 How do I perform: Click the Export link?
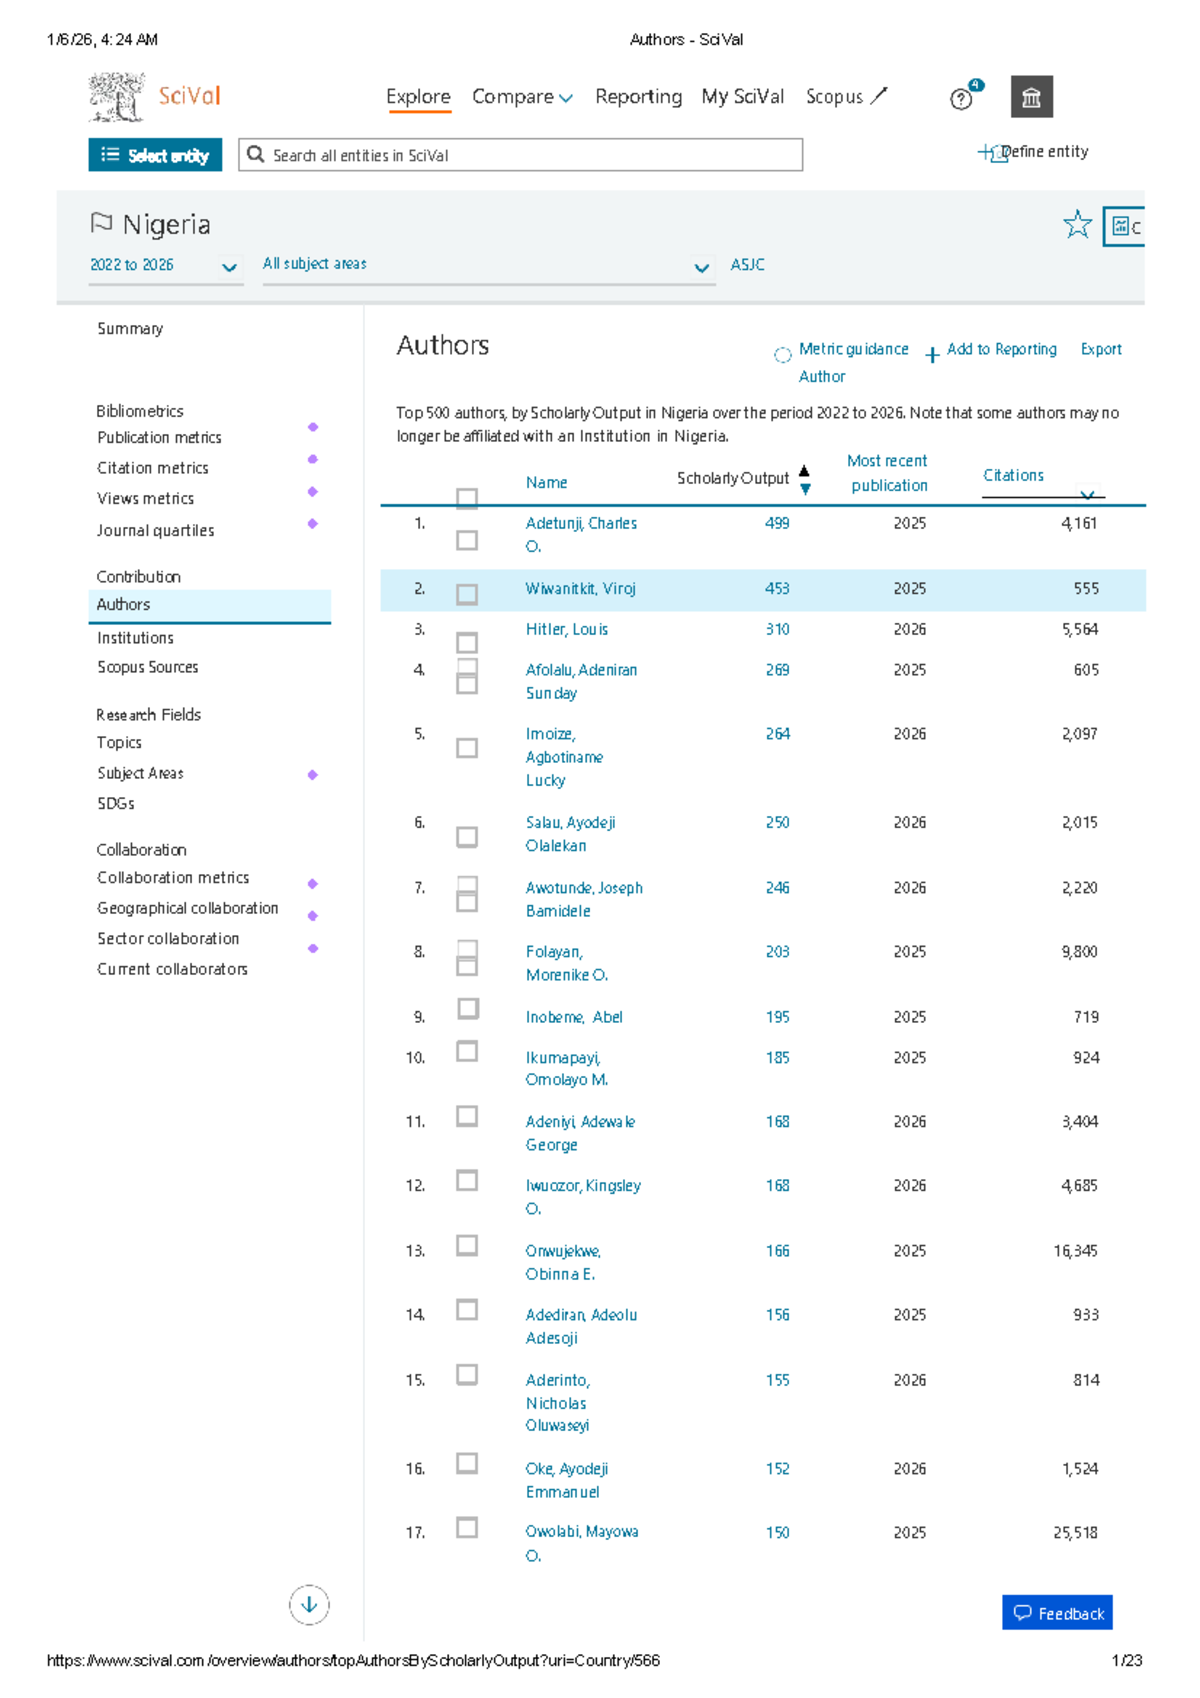tap(1100, 349)
